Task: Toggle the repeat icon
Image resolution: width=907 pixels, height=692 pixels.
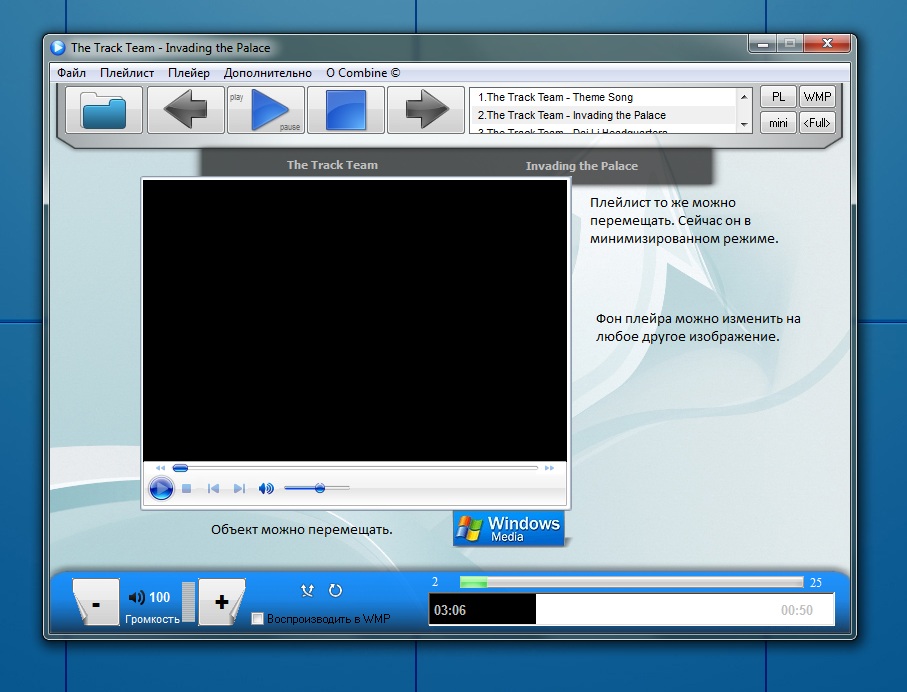Action: [x=335, y=590]
